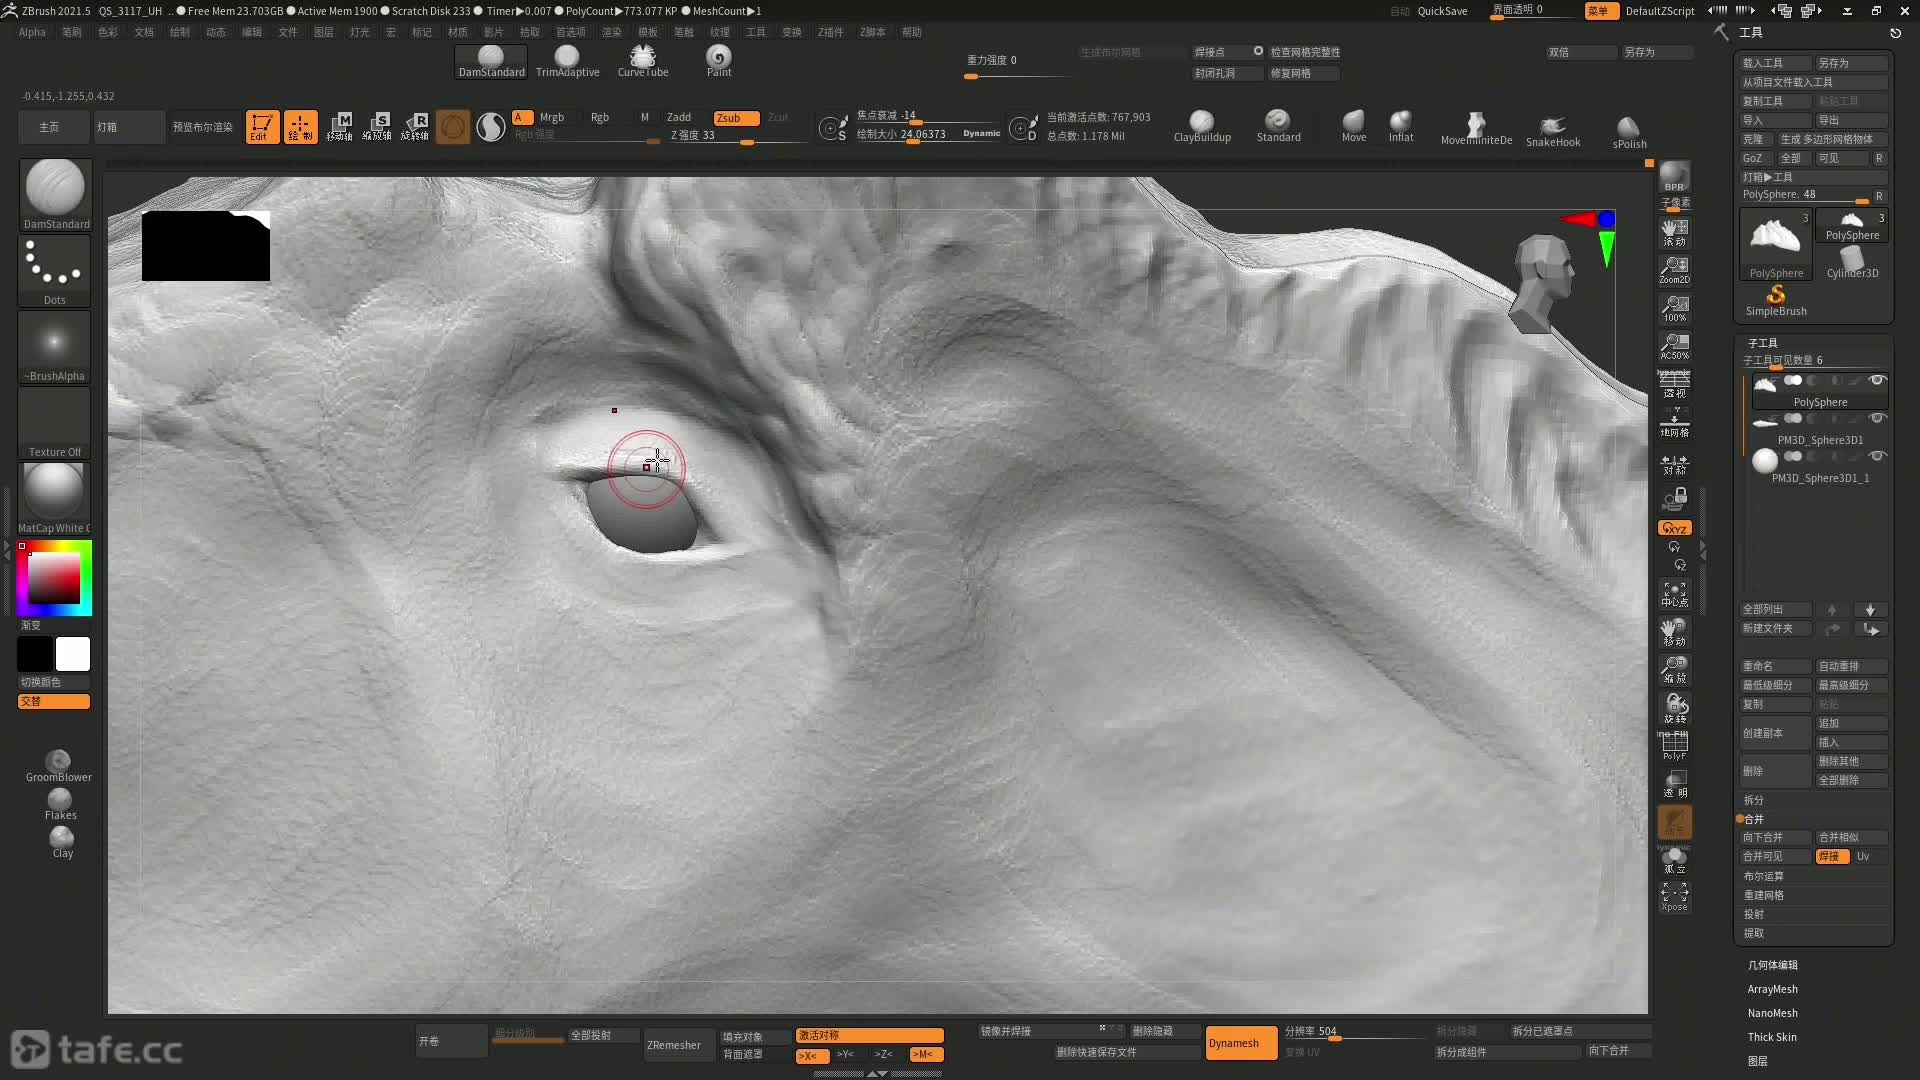Select the SimpleBrush tool
Screen dimensions: 1920x1080
click(x=1776, y=301)
